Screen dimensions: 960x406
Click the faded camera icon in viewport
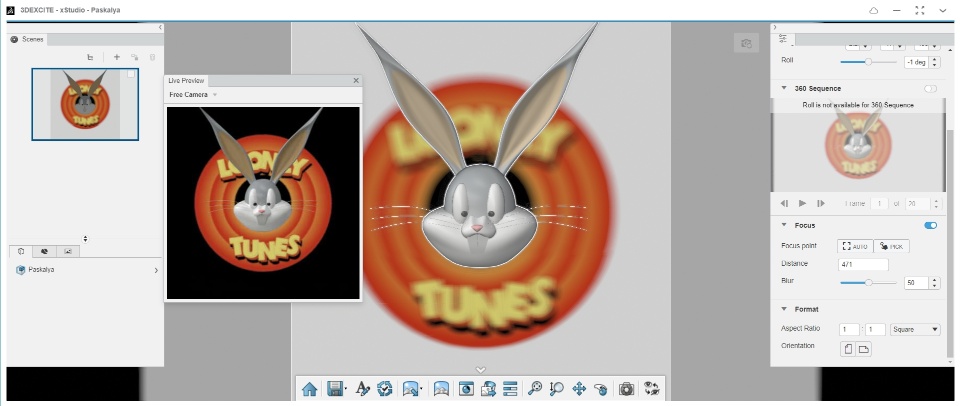tap(746, 43)
